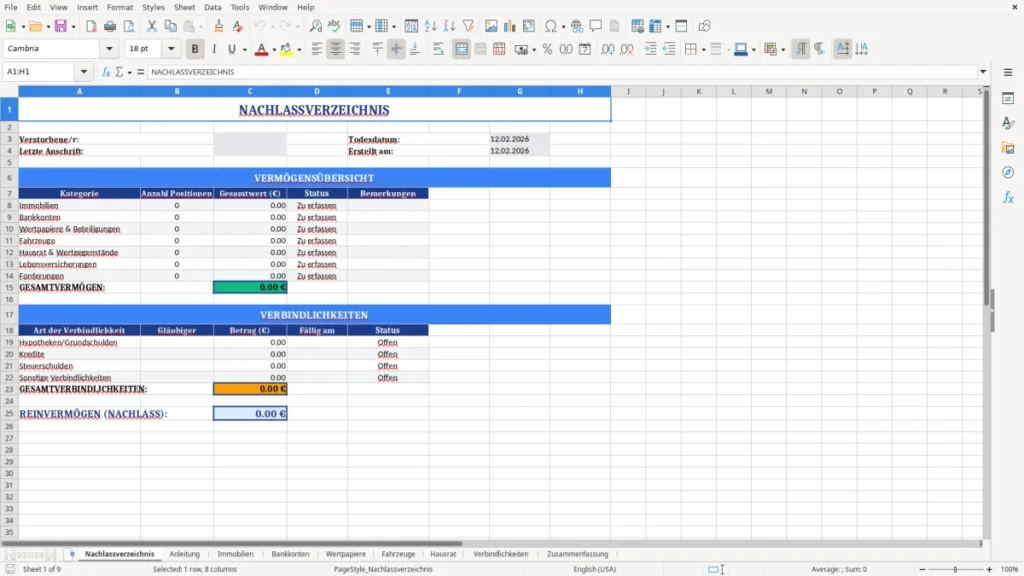Open Find and Replace
The image size is (1024, 576).
point(315,26)
